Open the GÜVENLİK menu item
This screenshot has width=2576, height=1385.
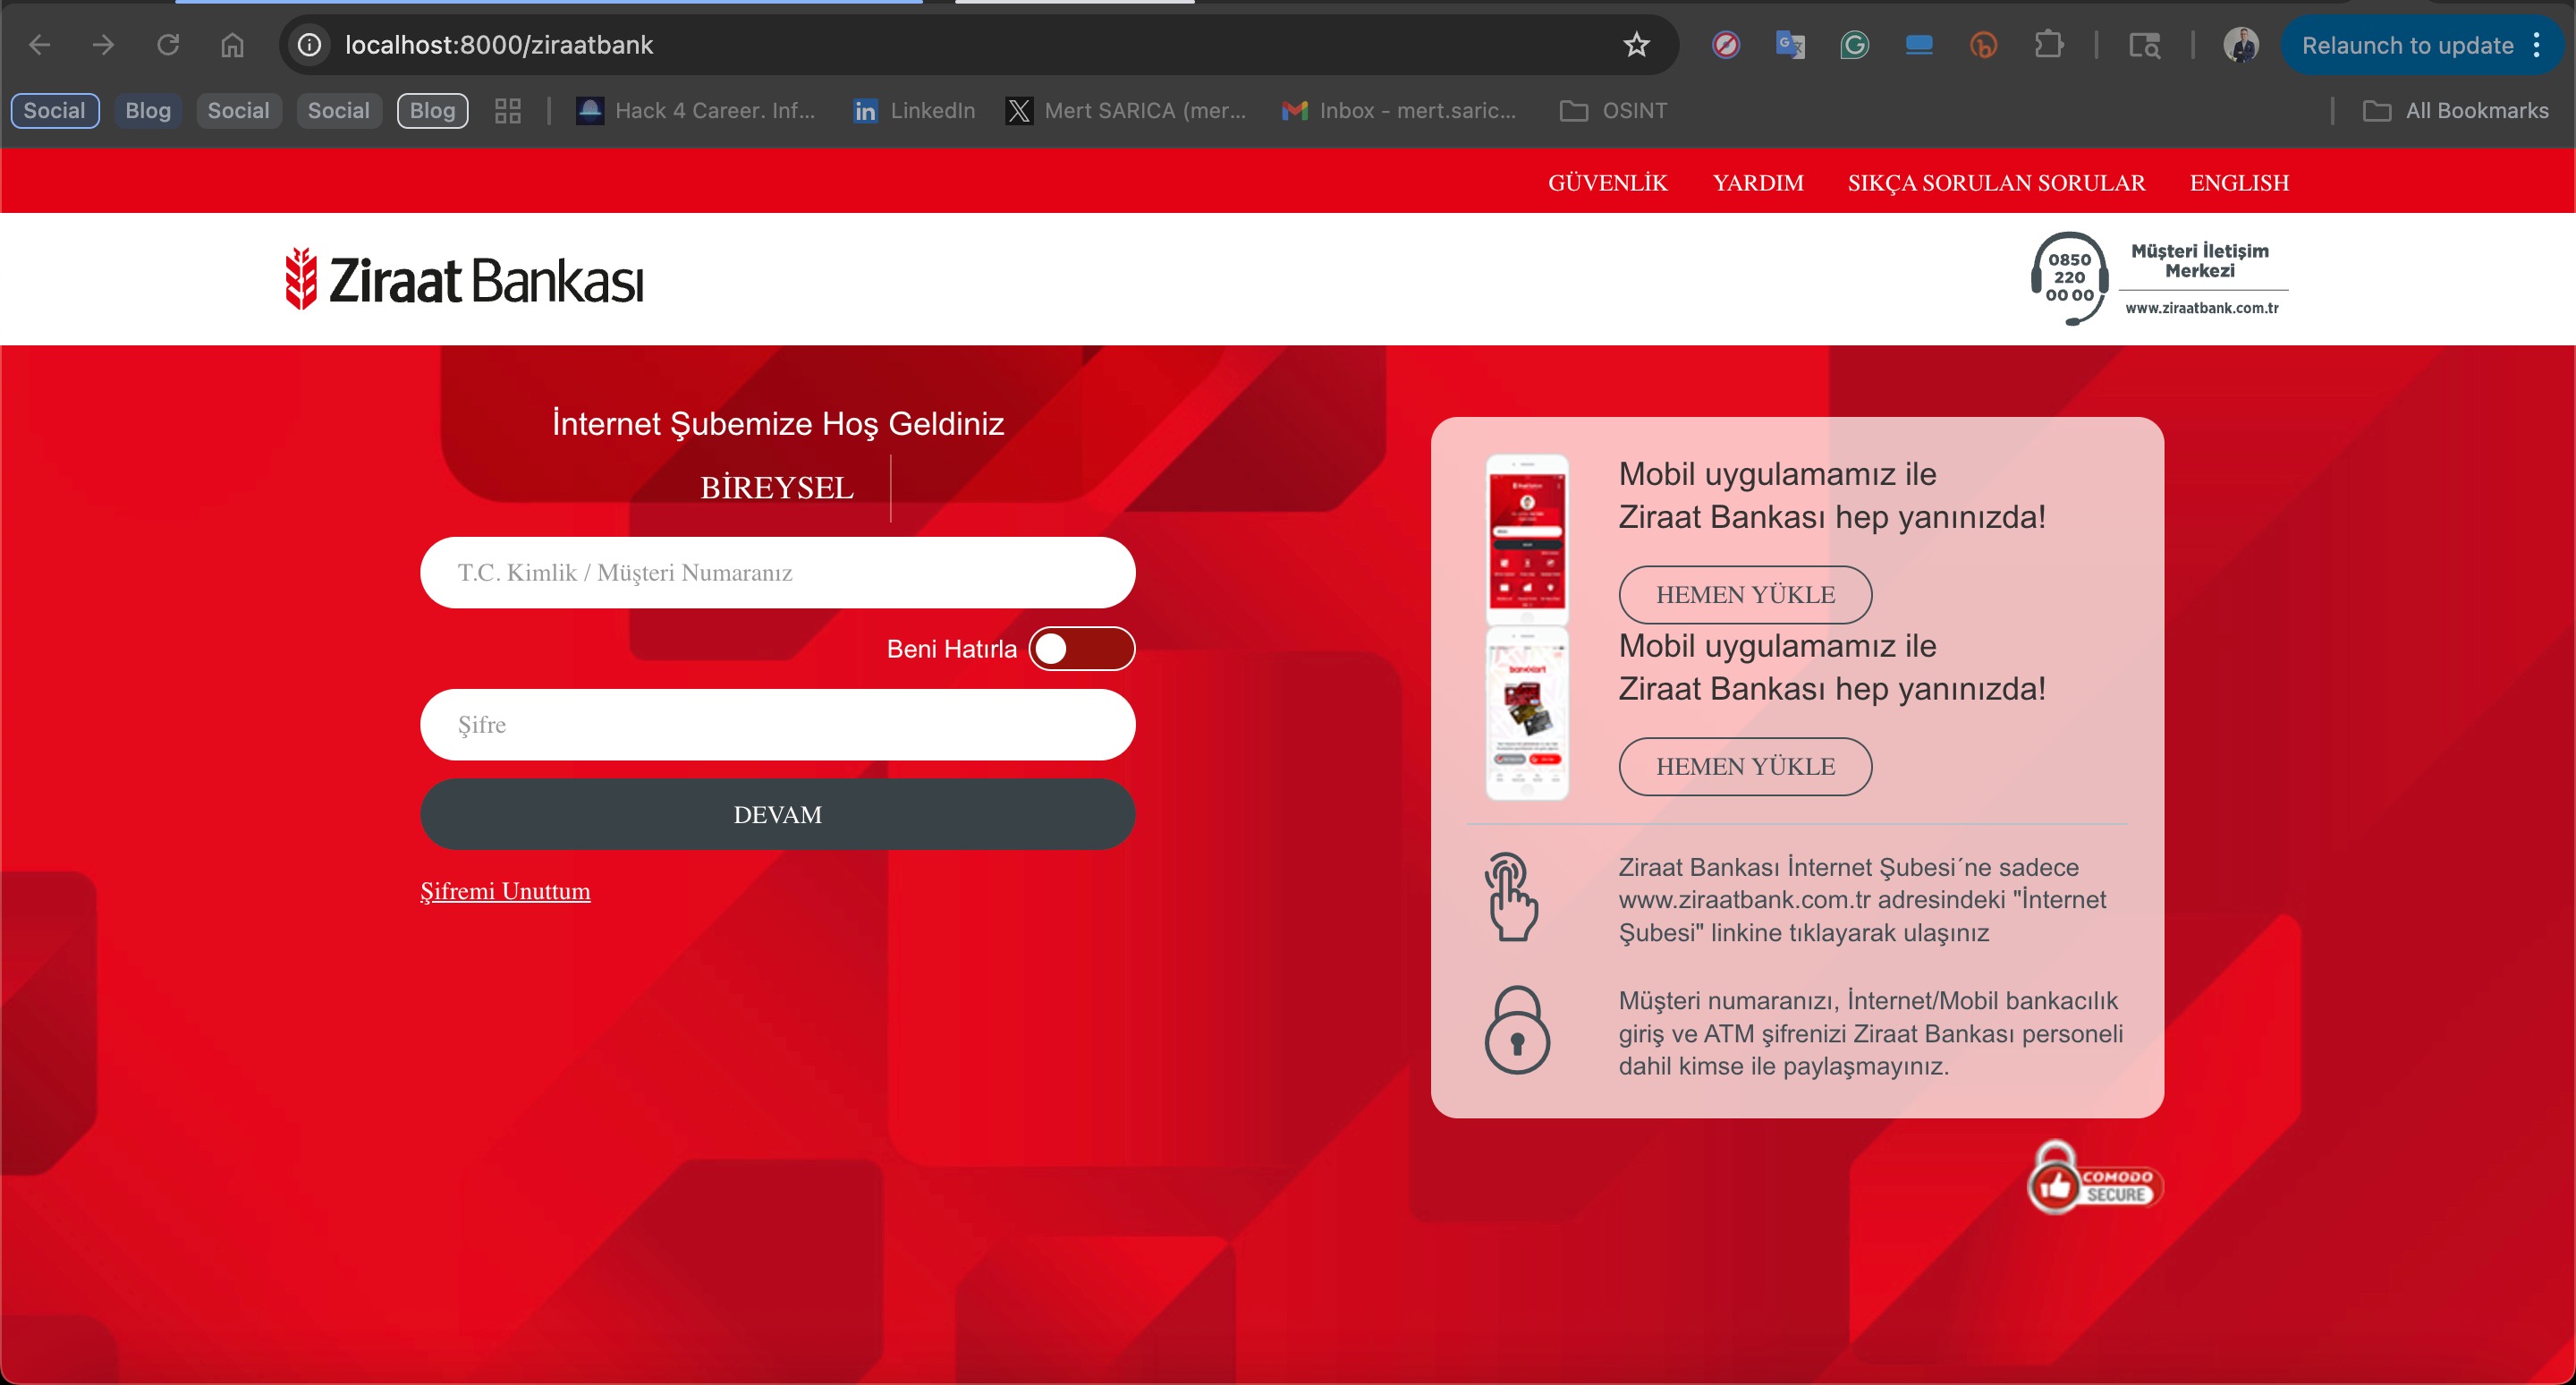coord(1607,183)
